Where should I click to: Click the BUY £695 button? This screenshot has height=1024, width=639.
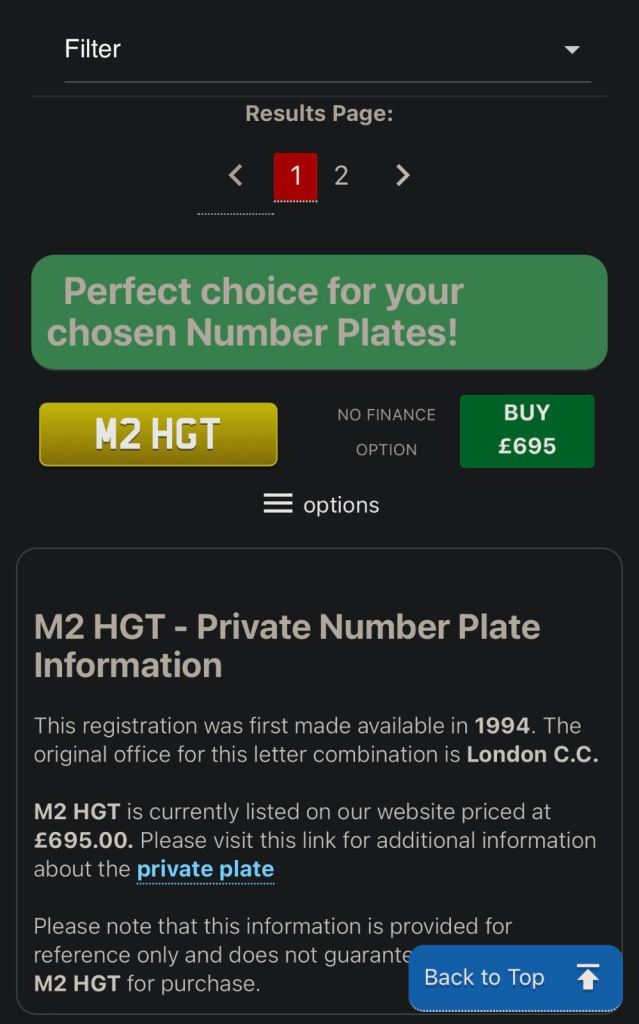click(527, 430)
